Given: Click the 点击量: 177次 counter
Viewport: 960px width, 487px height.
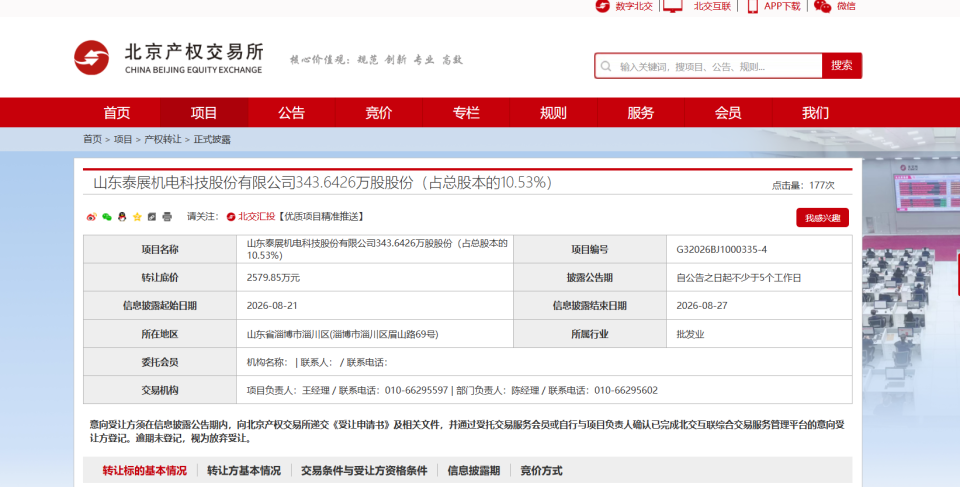Looking at the screenshot, I should pyautogui.click(x=803, y=185).
